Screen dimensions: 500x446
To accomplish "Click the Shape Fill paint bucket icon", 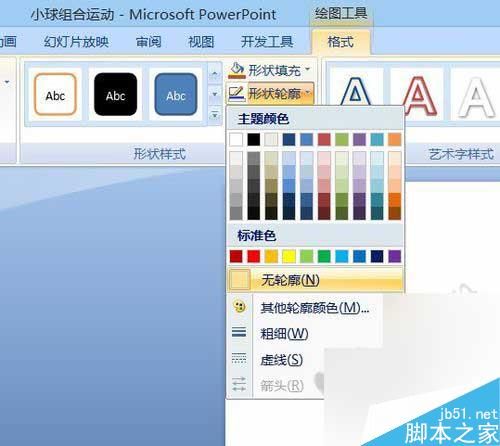I will 237,70.
